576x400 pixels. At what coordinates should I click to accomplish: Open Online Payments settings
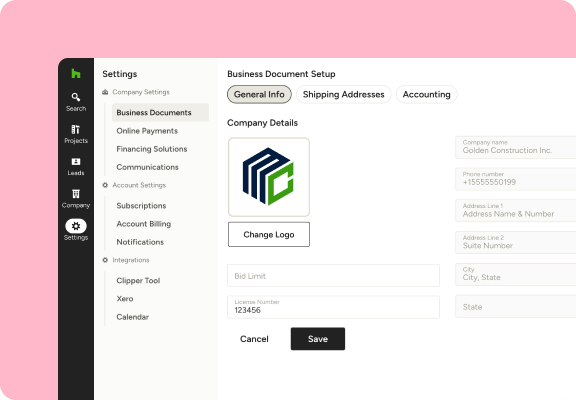(x=147, y=131)
